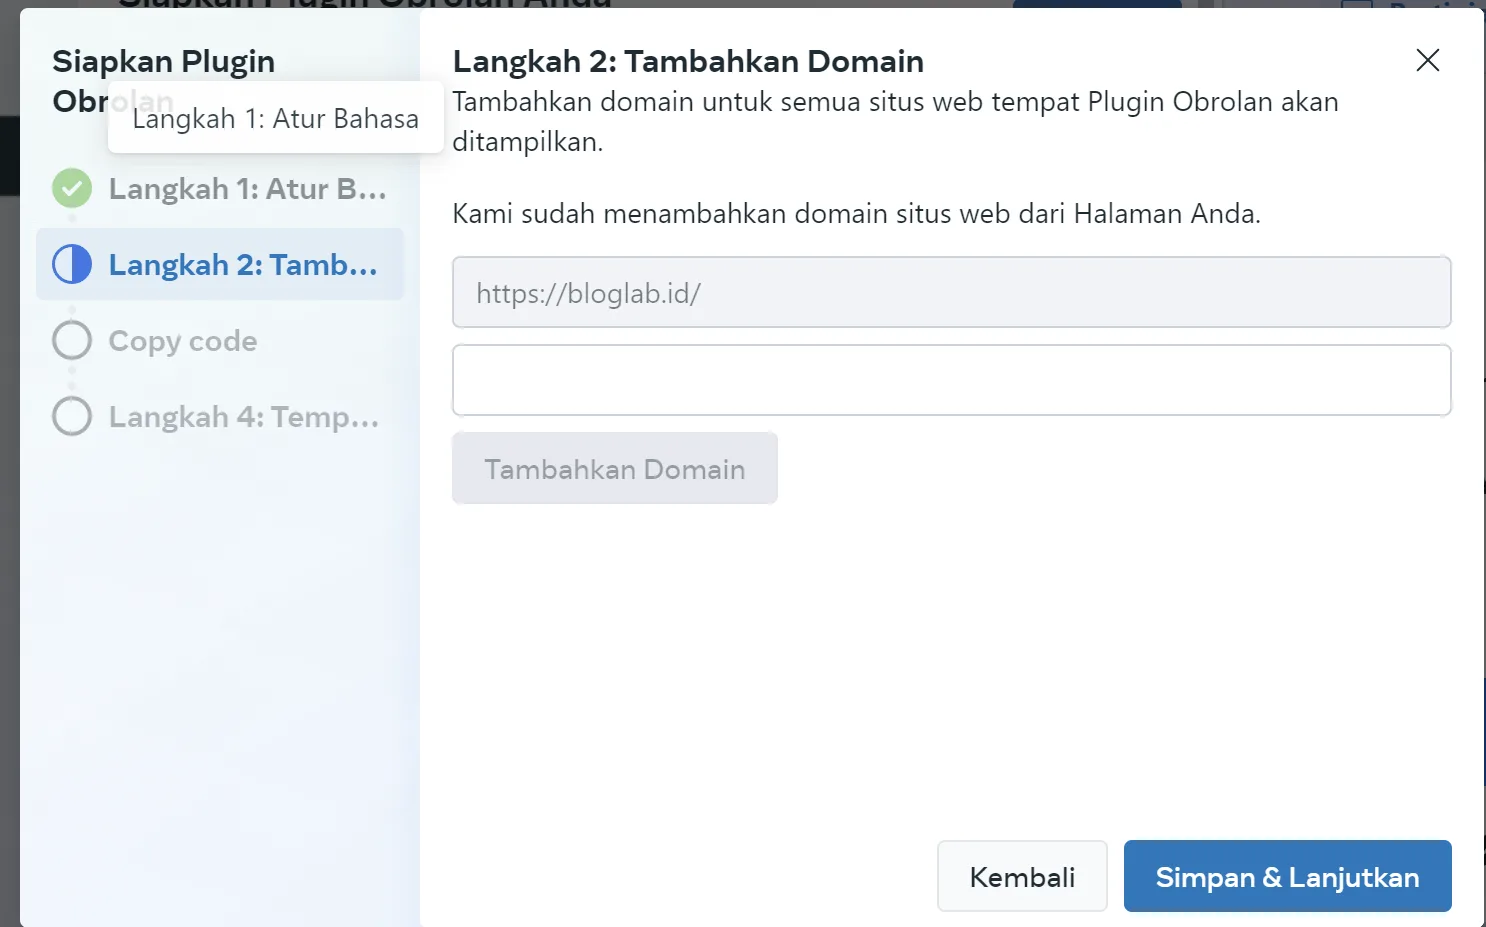The height and width of the screenshot is (927, 1486).
Task: Click the Kembali button
Action: [1022, 876]
